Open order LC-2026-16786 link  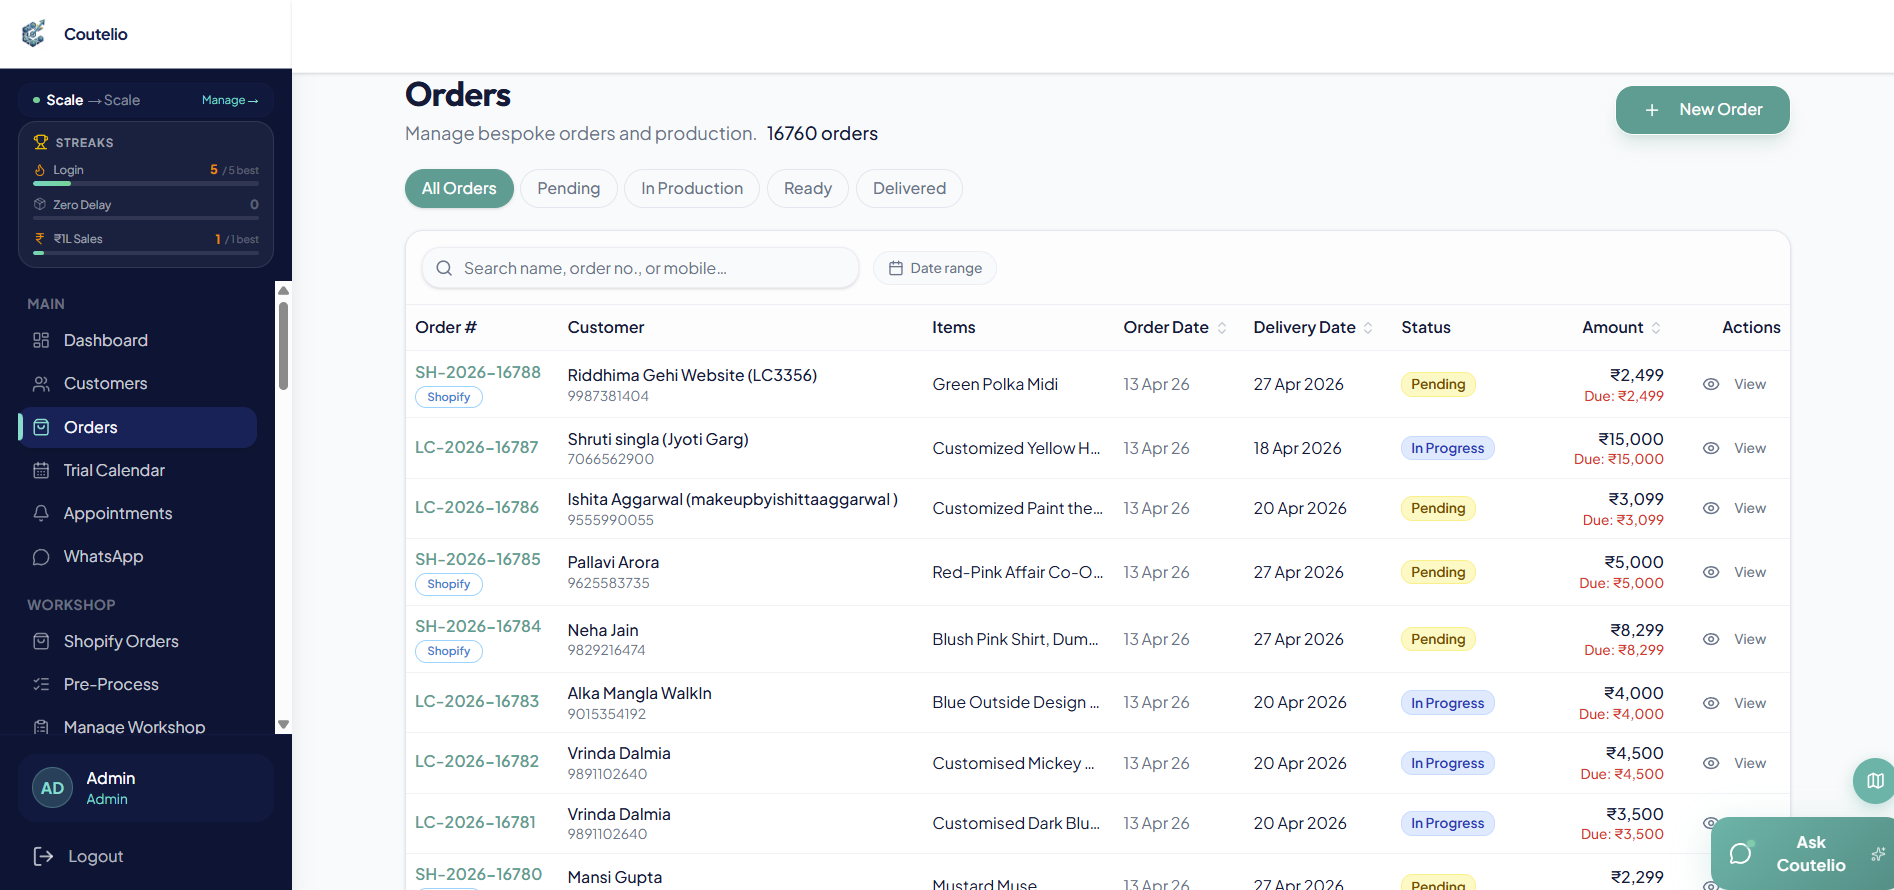(476, 508)
